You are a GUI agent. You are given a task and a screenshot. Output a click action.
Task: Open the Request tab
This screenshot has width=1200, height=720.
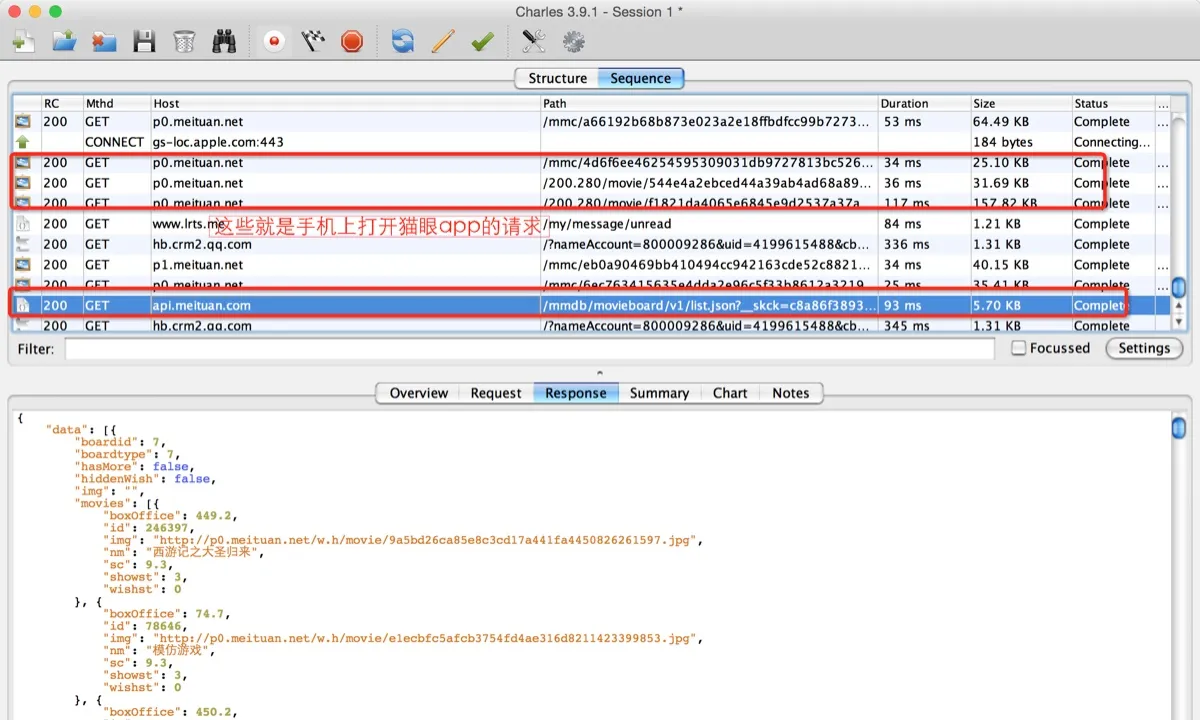[x=496, y=393]
